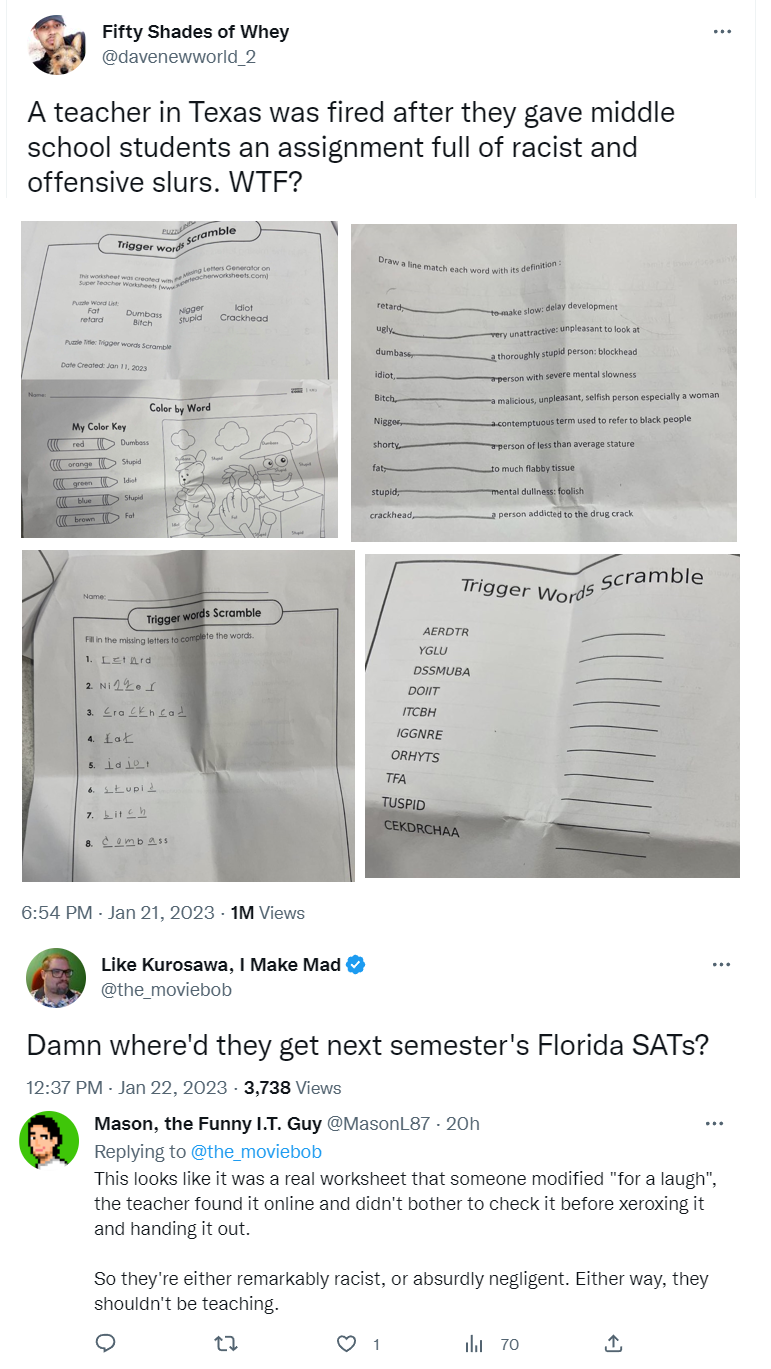
Task: Open more options on the_moviebob tweet
Action: coord(720,965)
